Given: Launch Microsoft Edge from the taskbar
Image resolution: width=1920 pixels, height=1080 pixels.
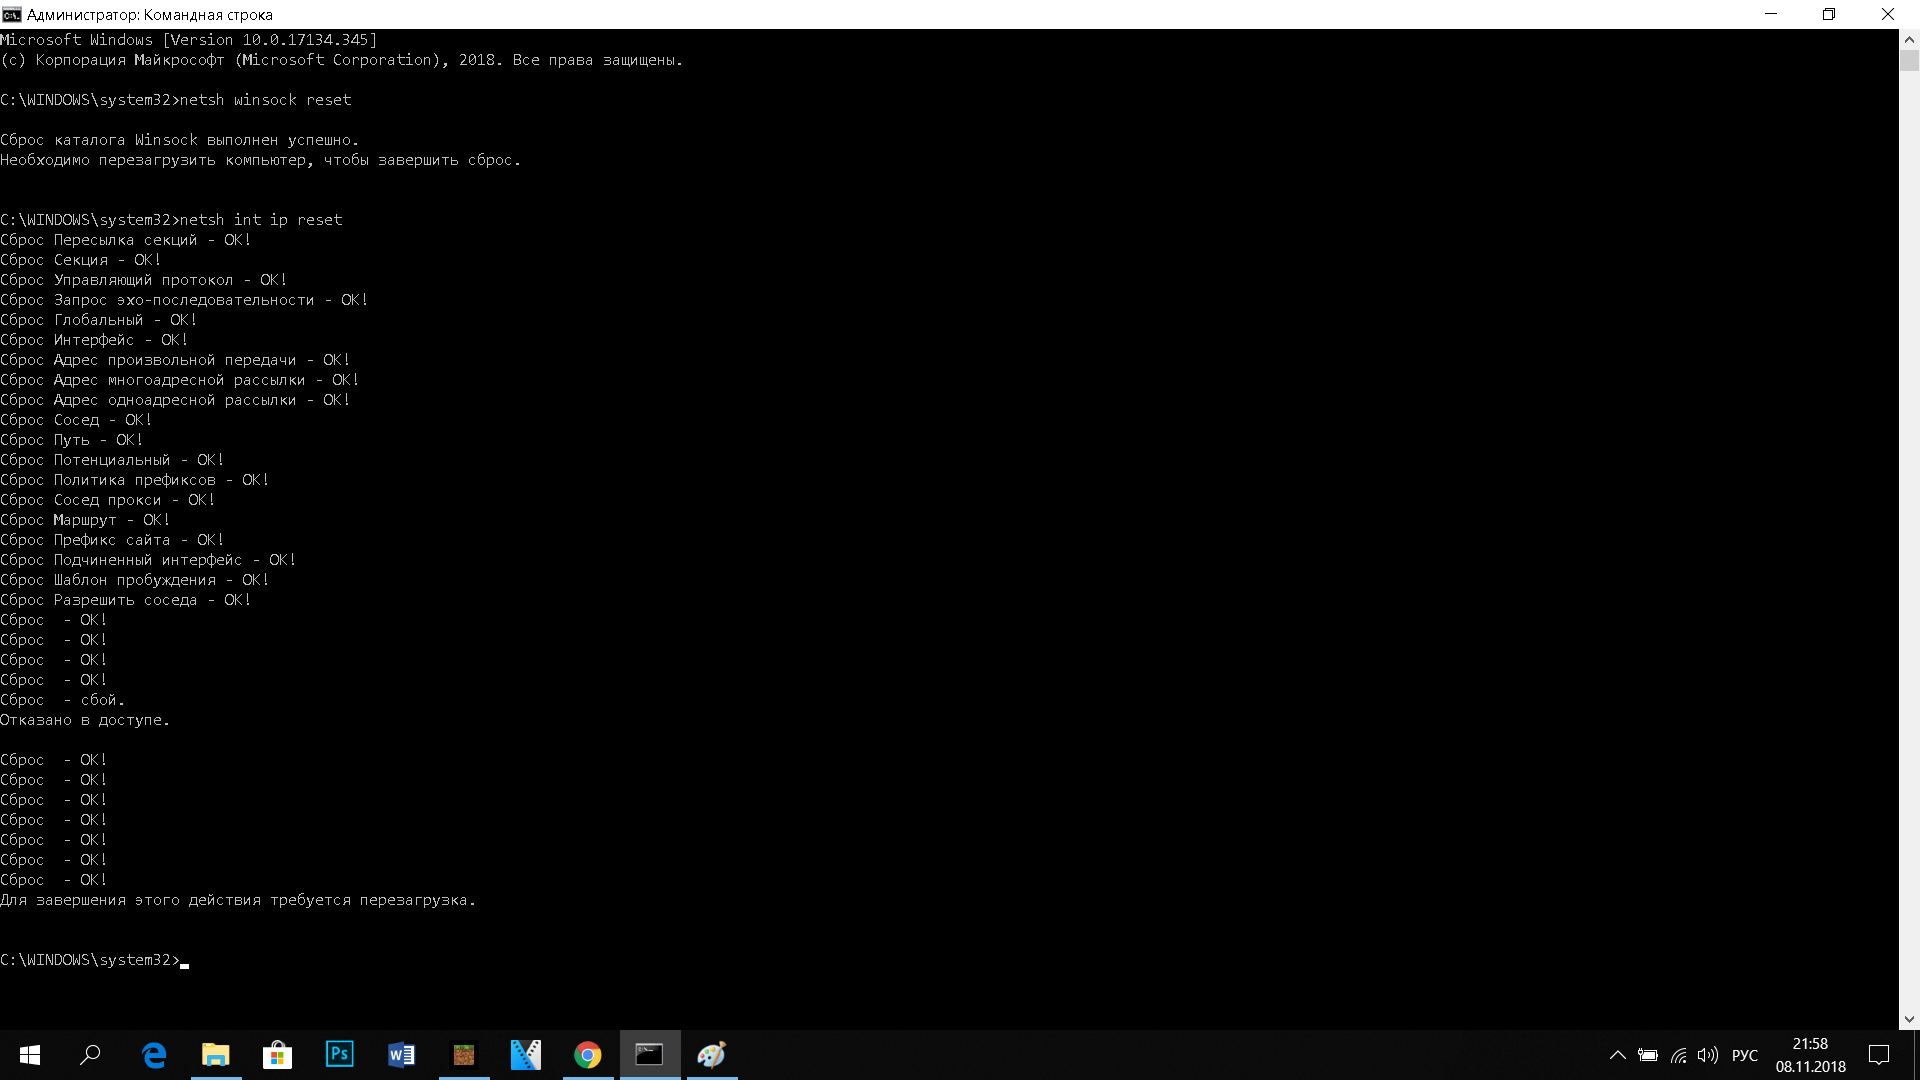Looking at the screenshot, I should tap(154, 1055).
